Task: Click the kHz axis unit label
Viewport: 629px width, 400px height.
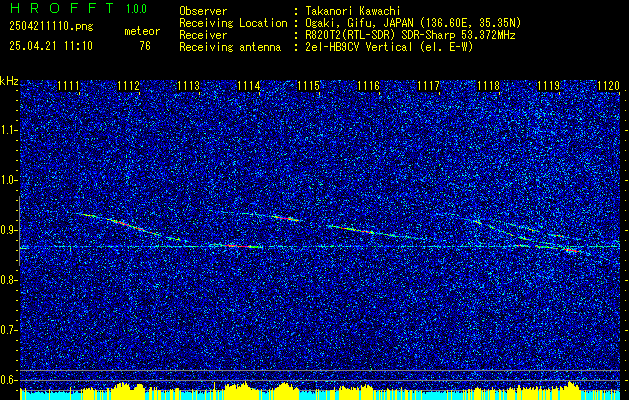Action: pos(9,81)
